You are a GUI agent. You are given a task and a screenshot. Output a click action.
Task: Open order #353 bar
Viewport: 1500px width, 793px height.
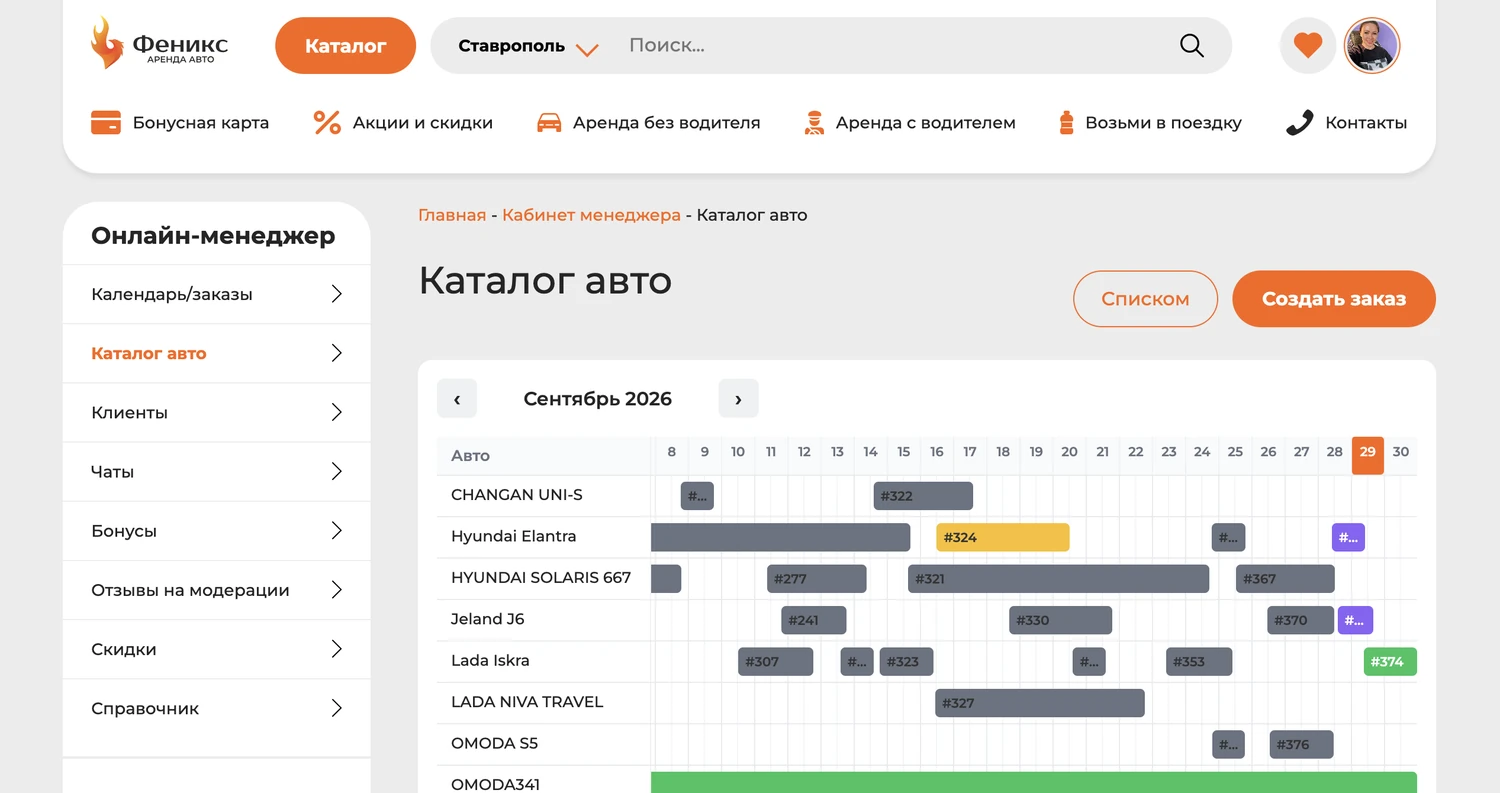(1199, 661)
